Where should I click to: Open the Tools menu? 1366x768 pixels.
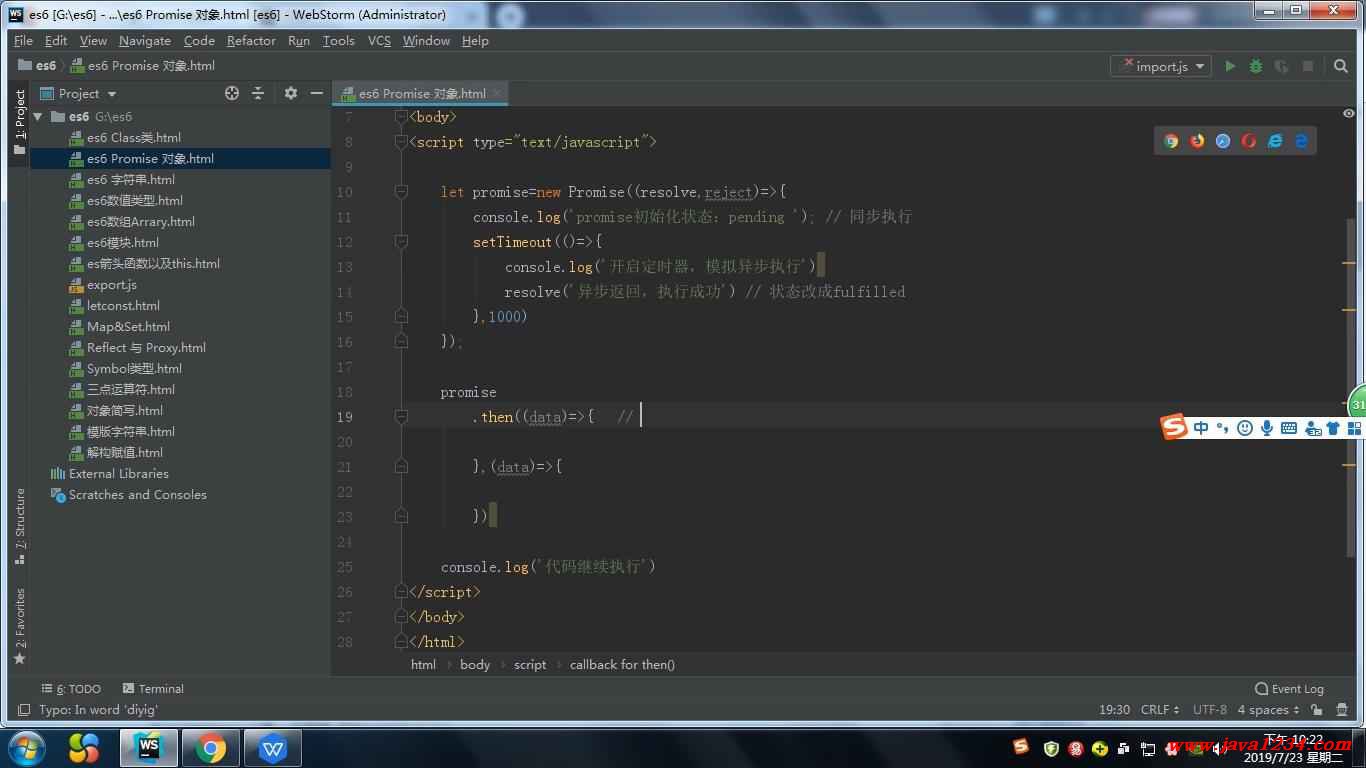tap(339, 41)
